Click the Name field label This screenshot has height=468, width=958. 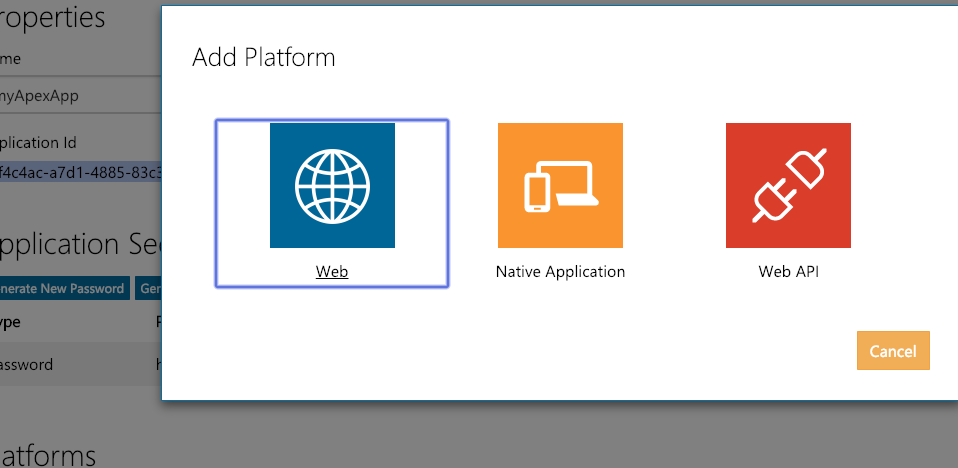pyautogui.click(x=10, y=59)
